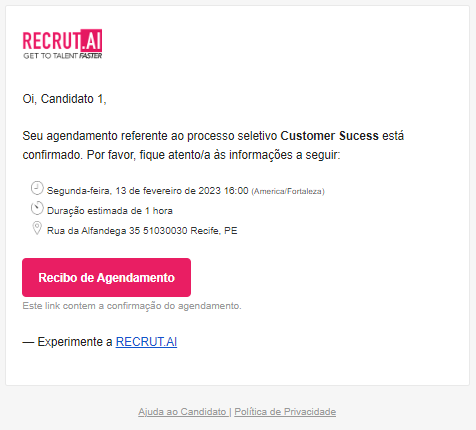Click the GET TO TALENT FASTER tagline
The width and height of the screenshot is (476, 430).
[63, 56]
